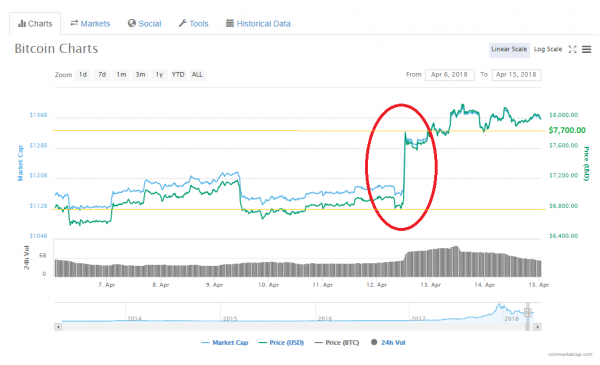The width and height of the screenshot is (600, 365).
Task: Toggle Price (USD) series in legend
Action: point(282,342)
